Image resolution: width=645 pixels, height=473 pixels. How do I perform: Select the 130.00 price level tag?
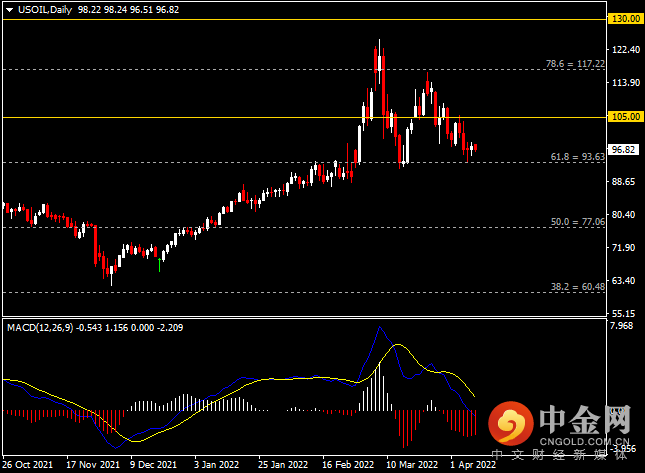point(625,18)
